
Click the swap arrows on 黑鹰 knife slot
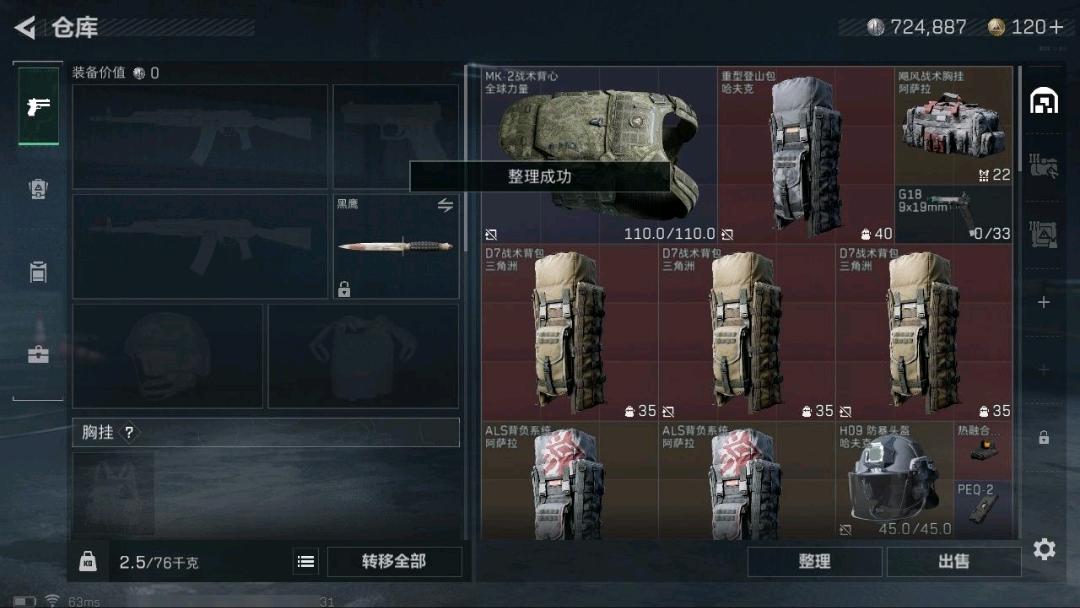[x=445, y=205]
